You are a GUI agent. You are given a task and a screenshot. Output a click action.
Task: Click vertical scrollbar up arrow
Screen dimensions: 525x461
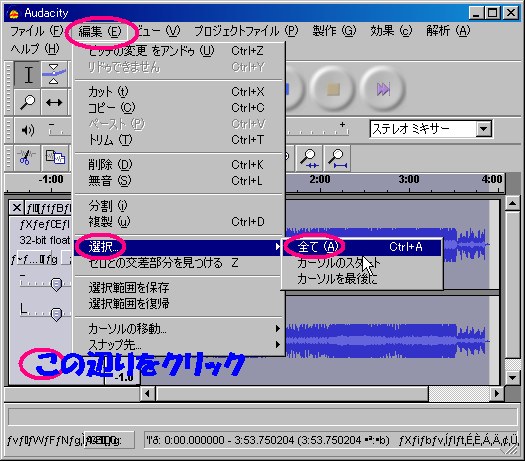coord(512,203)
